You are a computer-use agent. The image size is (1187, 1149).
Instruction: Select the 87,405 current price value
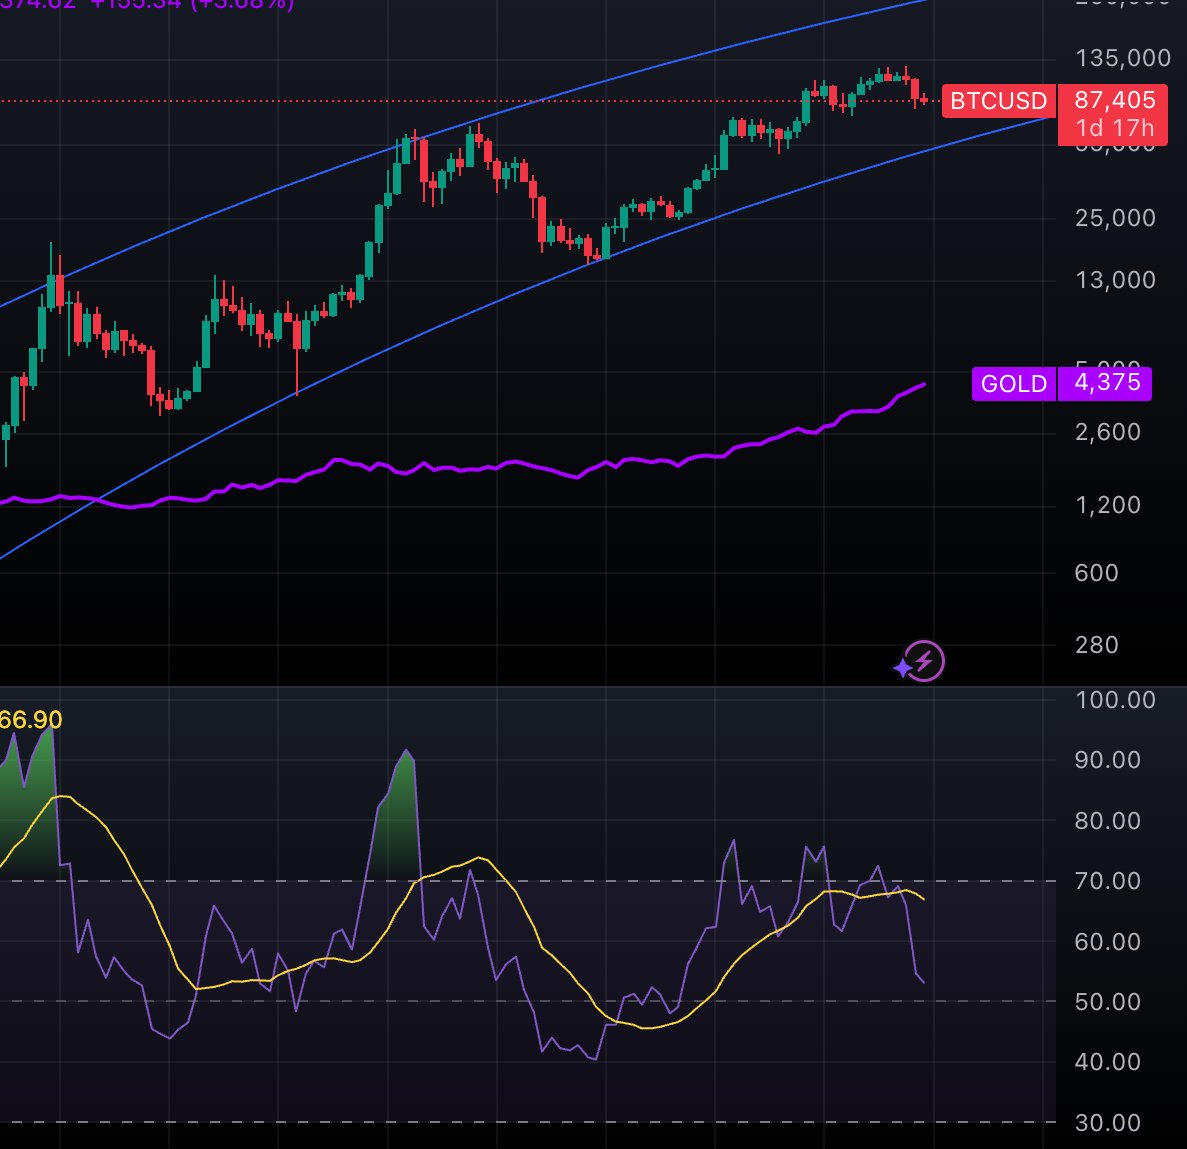click(1114, 100)
